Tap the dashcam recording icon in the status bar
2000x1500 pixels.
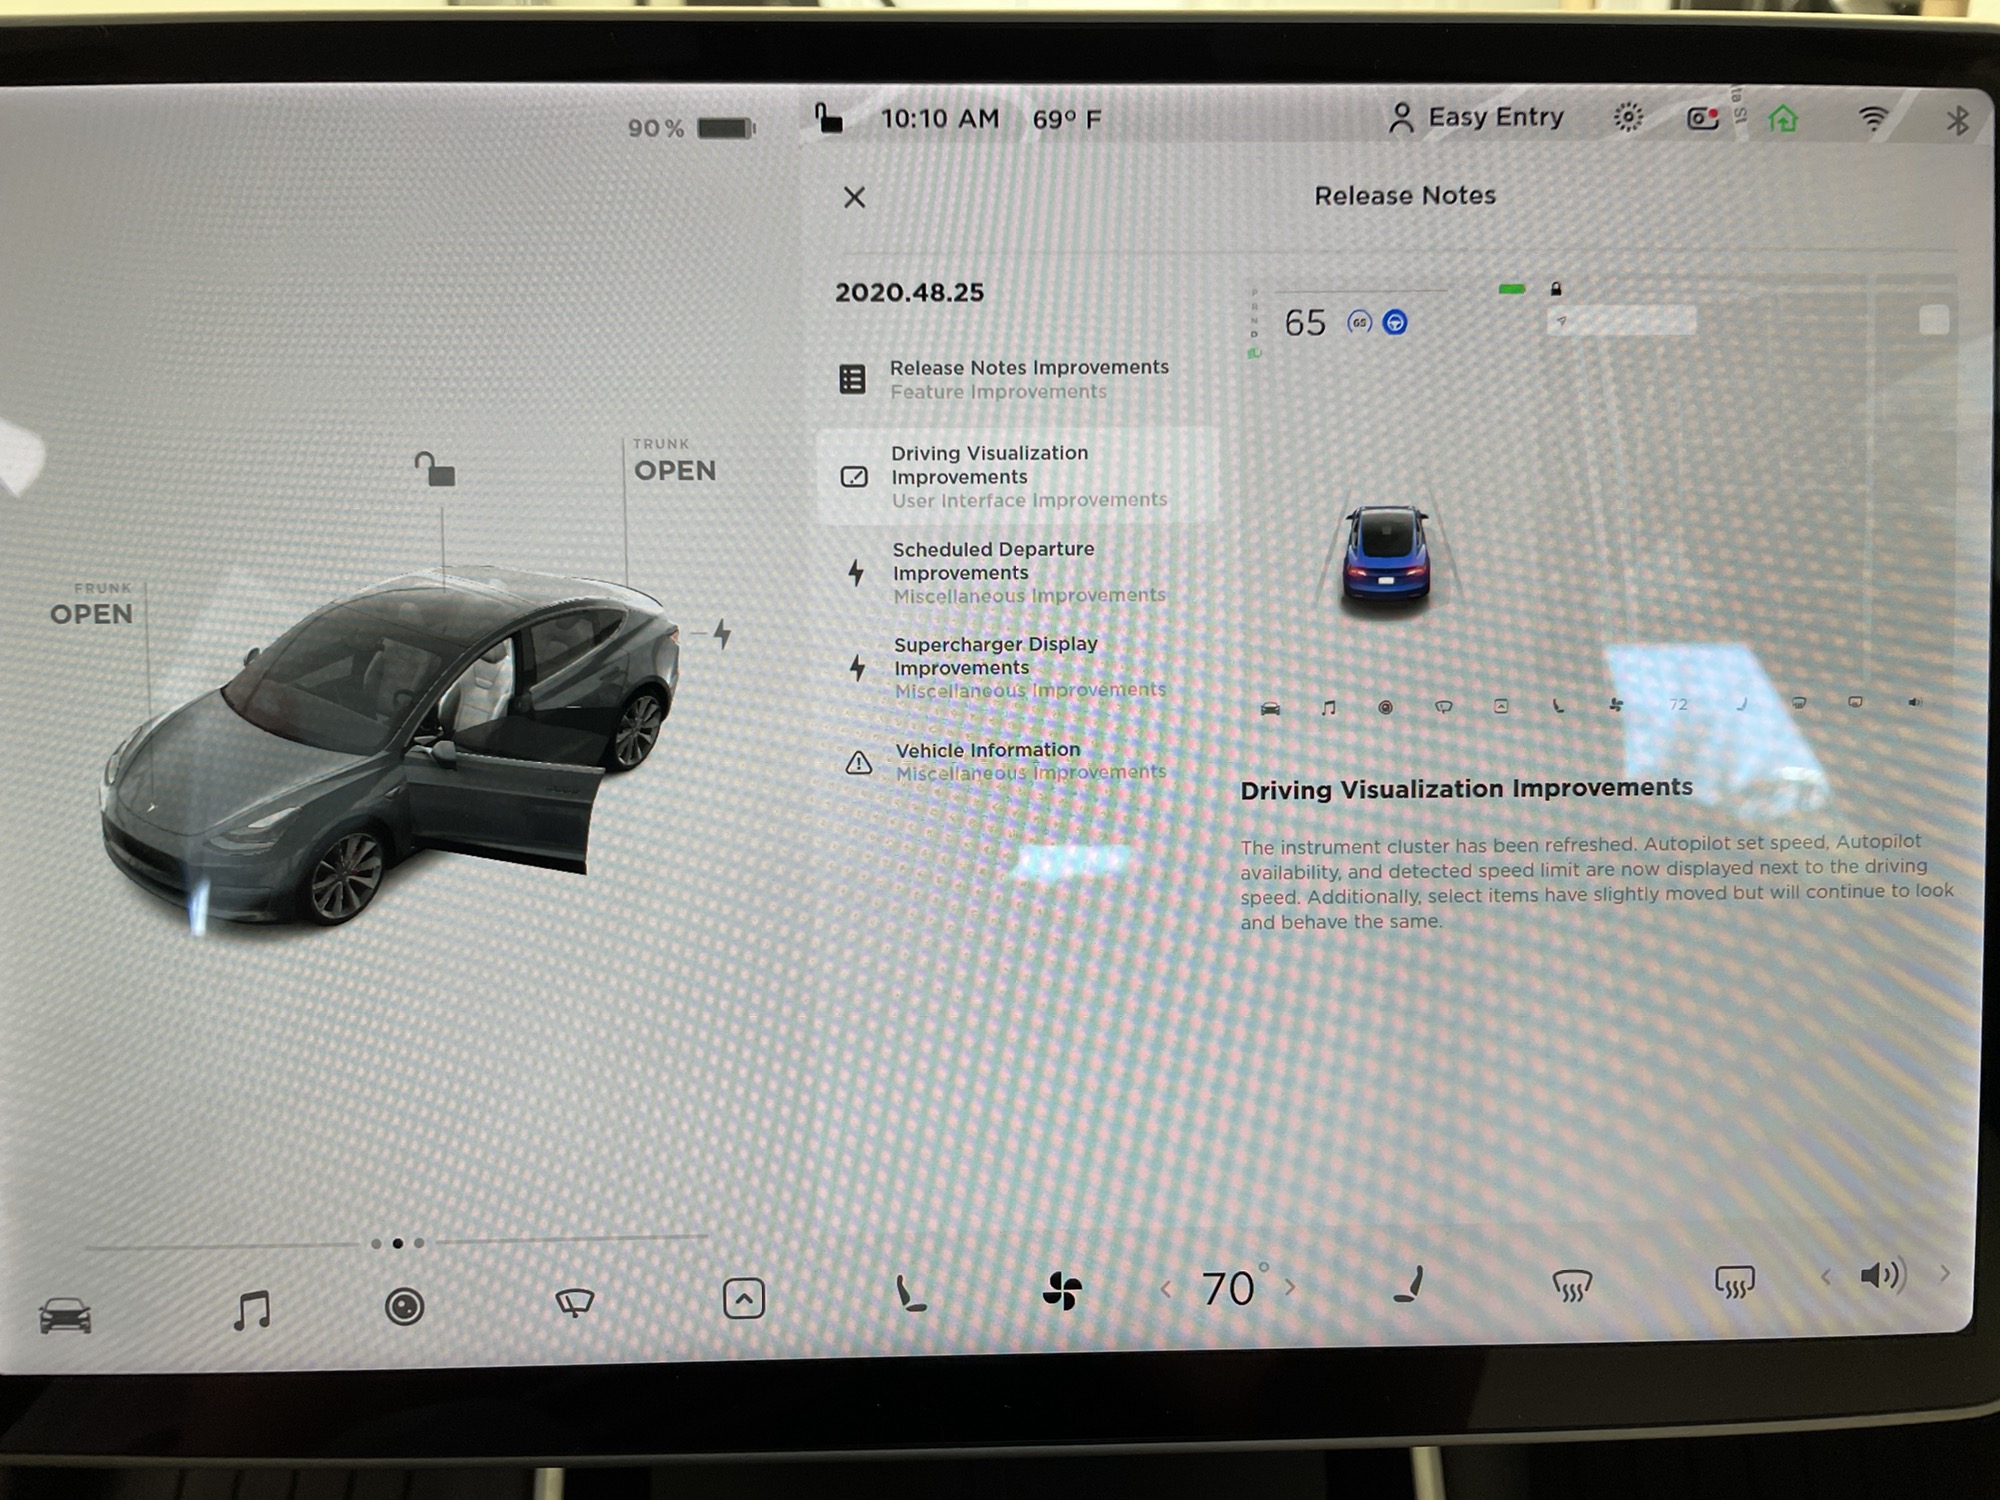tap(1703, 119)
